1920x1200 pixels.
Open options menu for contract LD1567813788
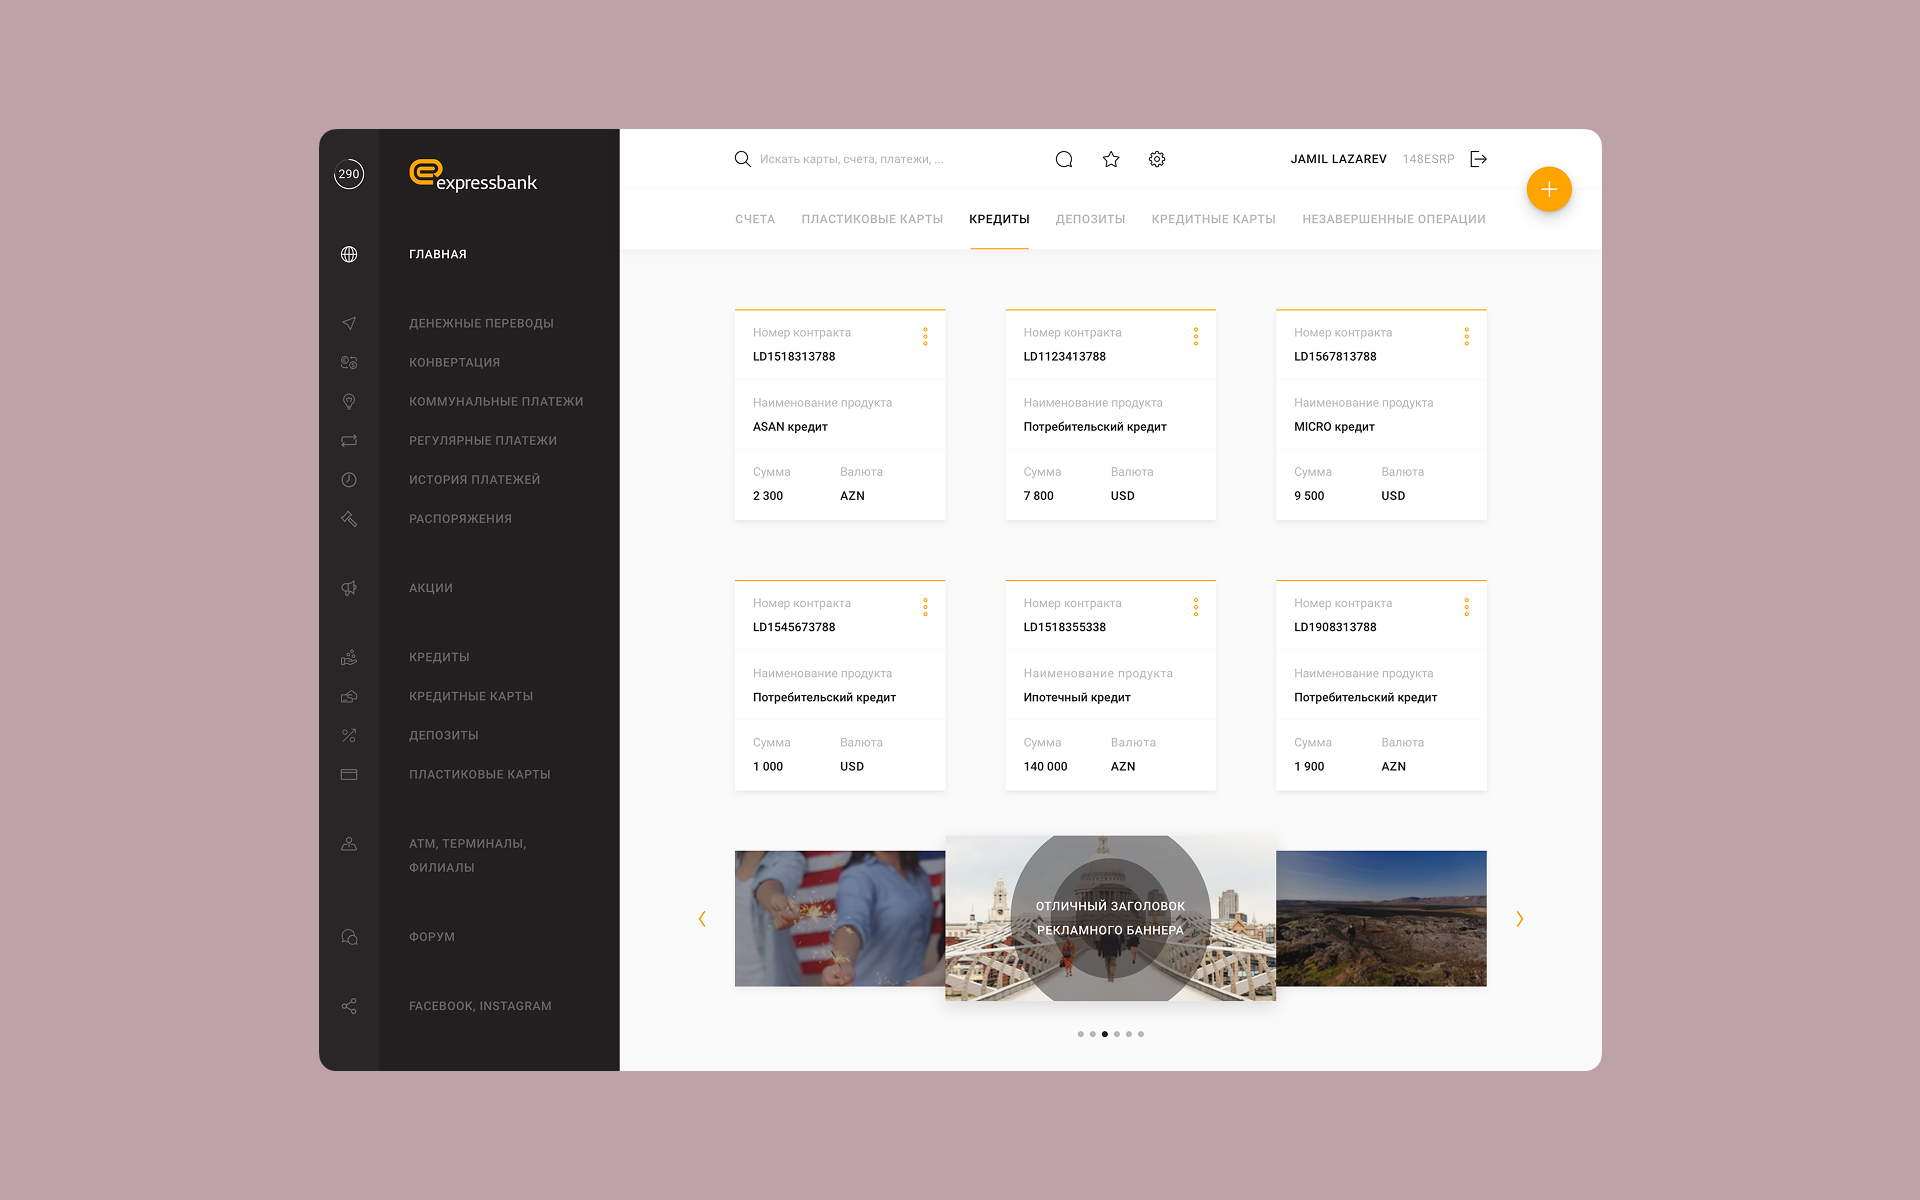point(1467,337)
